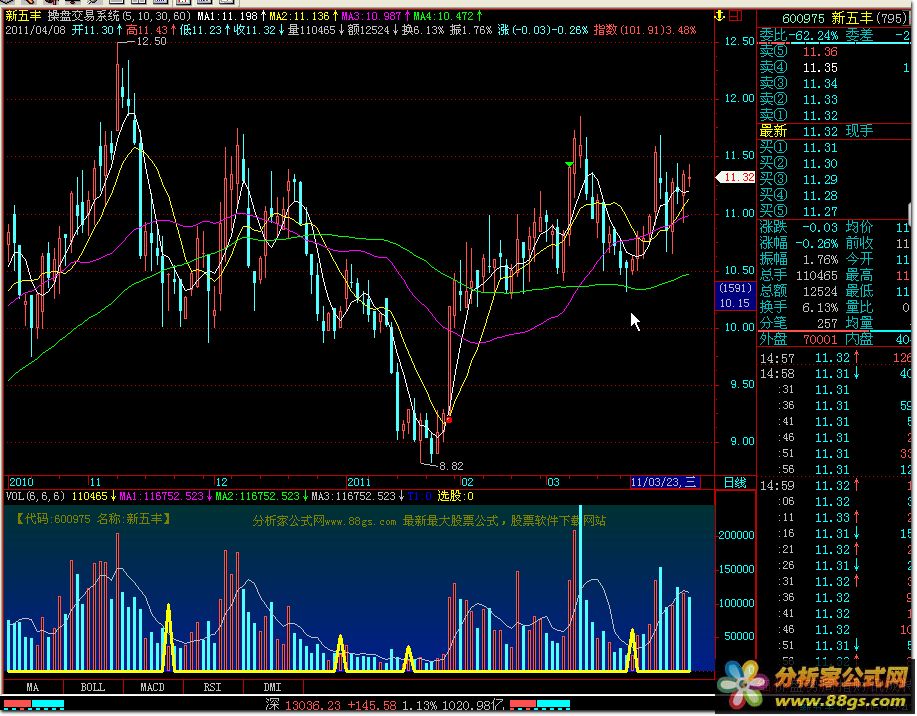Click the MA2:11.136 value
This screenshot has width=917, height=716.
[299, 16]
